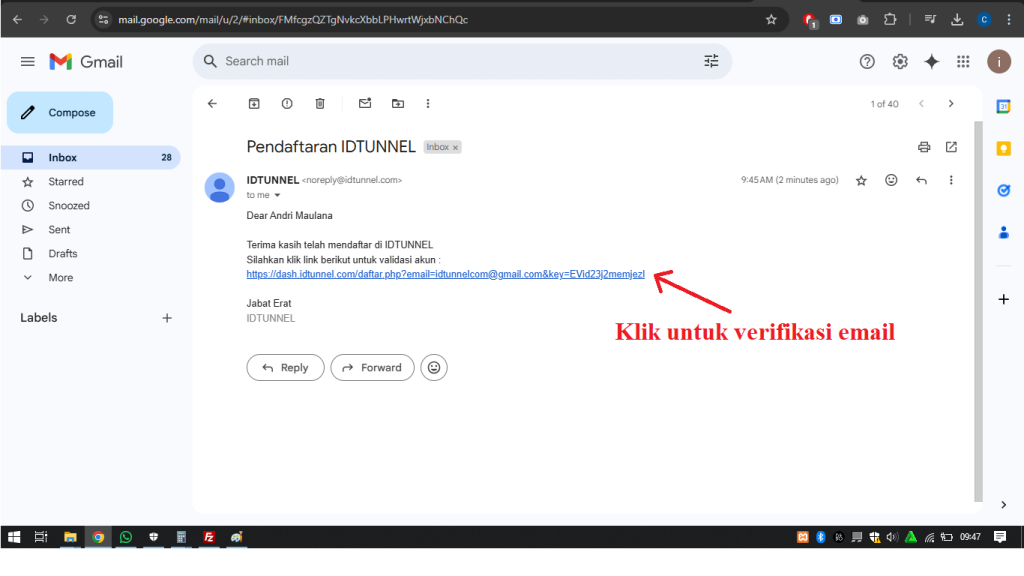The image size is (1024, 576).
Task: Go to the older email chevron
Action: tap(951, 104)
